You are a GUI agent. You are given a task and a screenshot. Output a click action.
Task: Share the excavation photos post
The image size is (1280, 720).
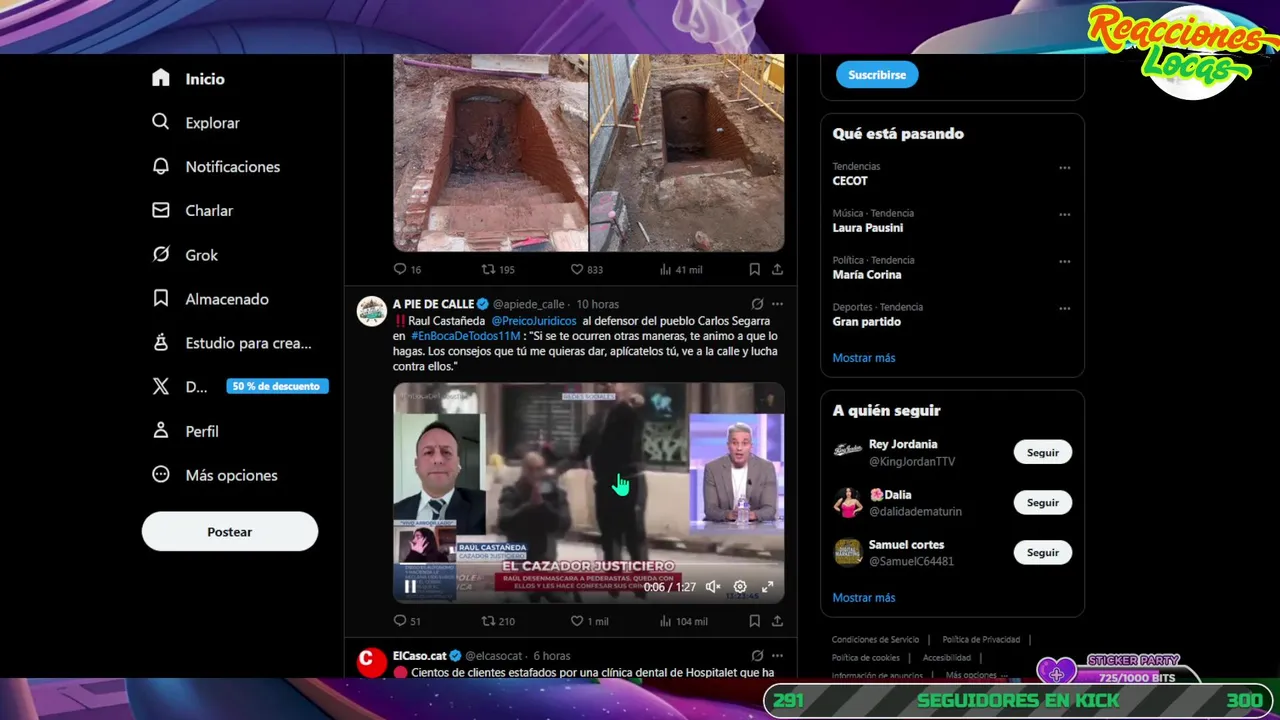pos(777,270)
